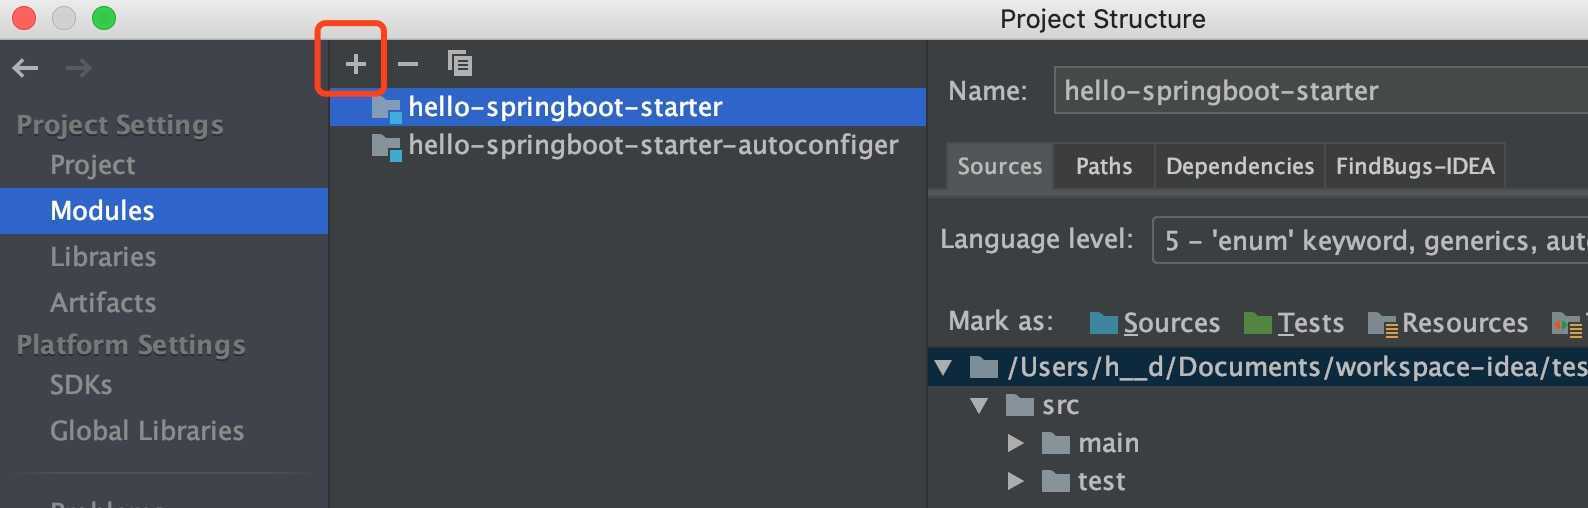Viewport: 1588px width, 508px height.
Task: Collapse the src folder node
Action: pyautogui.click(x=979, y=405)
